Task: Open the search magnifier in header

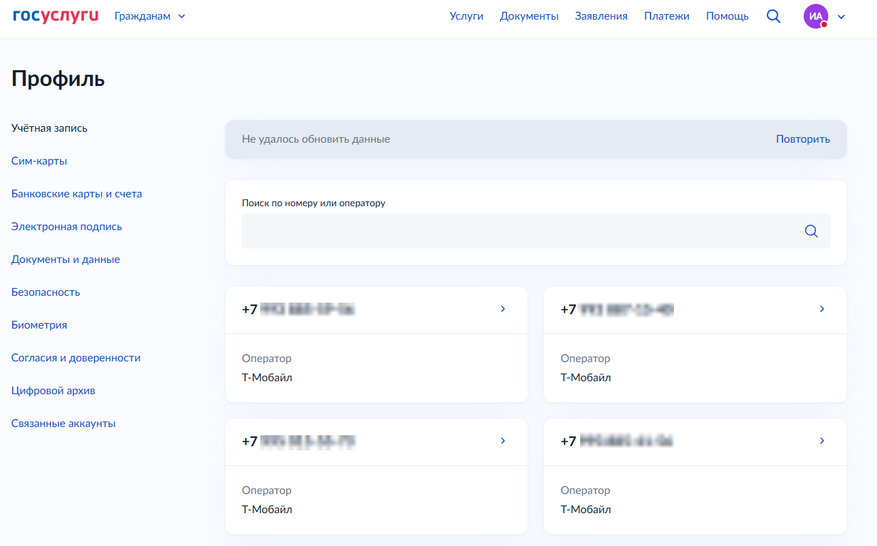Action: coord(773,16)
